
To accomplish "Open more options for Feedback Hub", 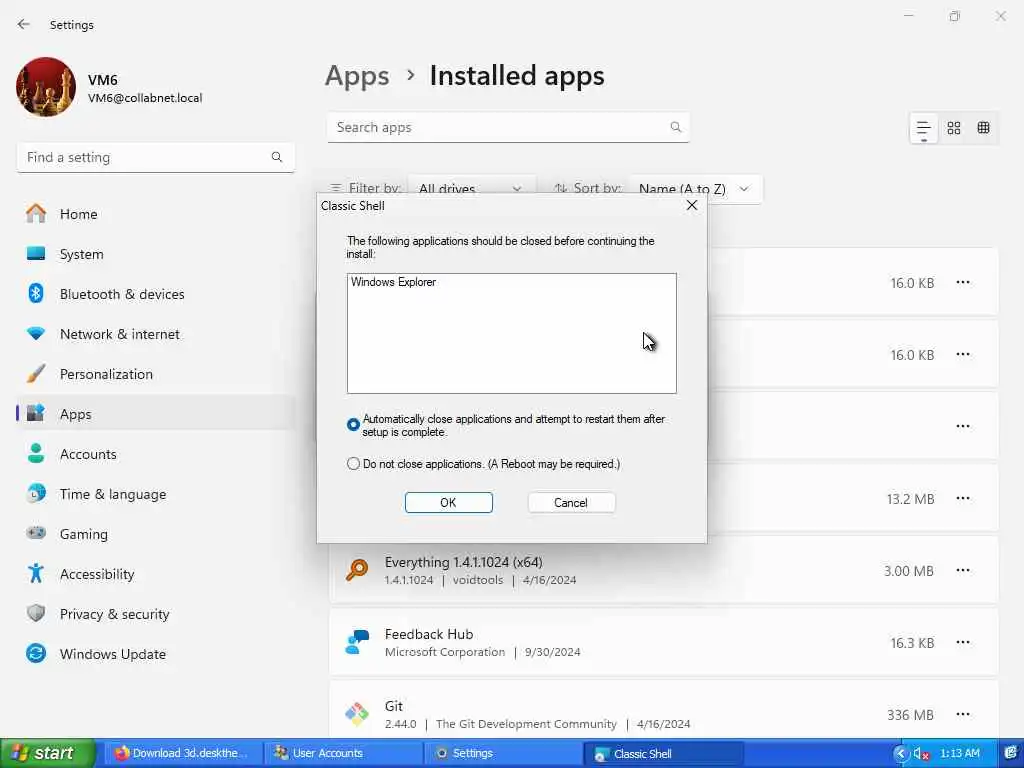I will [x=963, y=642].
